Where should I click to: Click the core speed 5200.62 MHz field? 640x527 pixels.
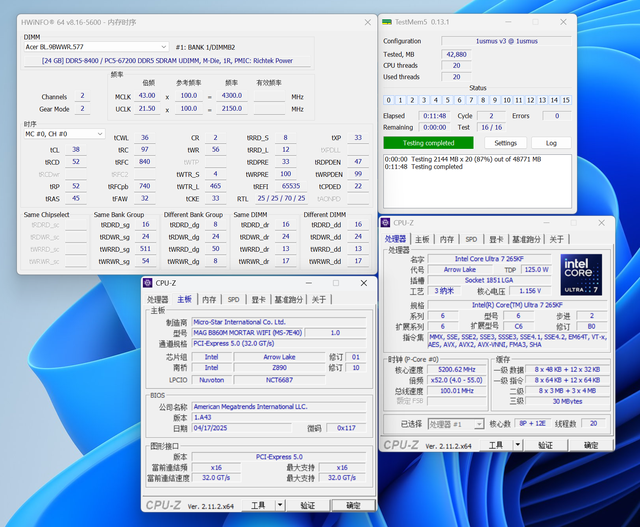click(457, 369)
